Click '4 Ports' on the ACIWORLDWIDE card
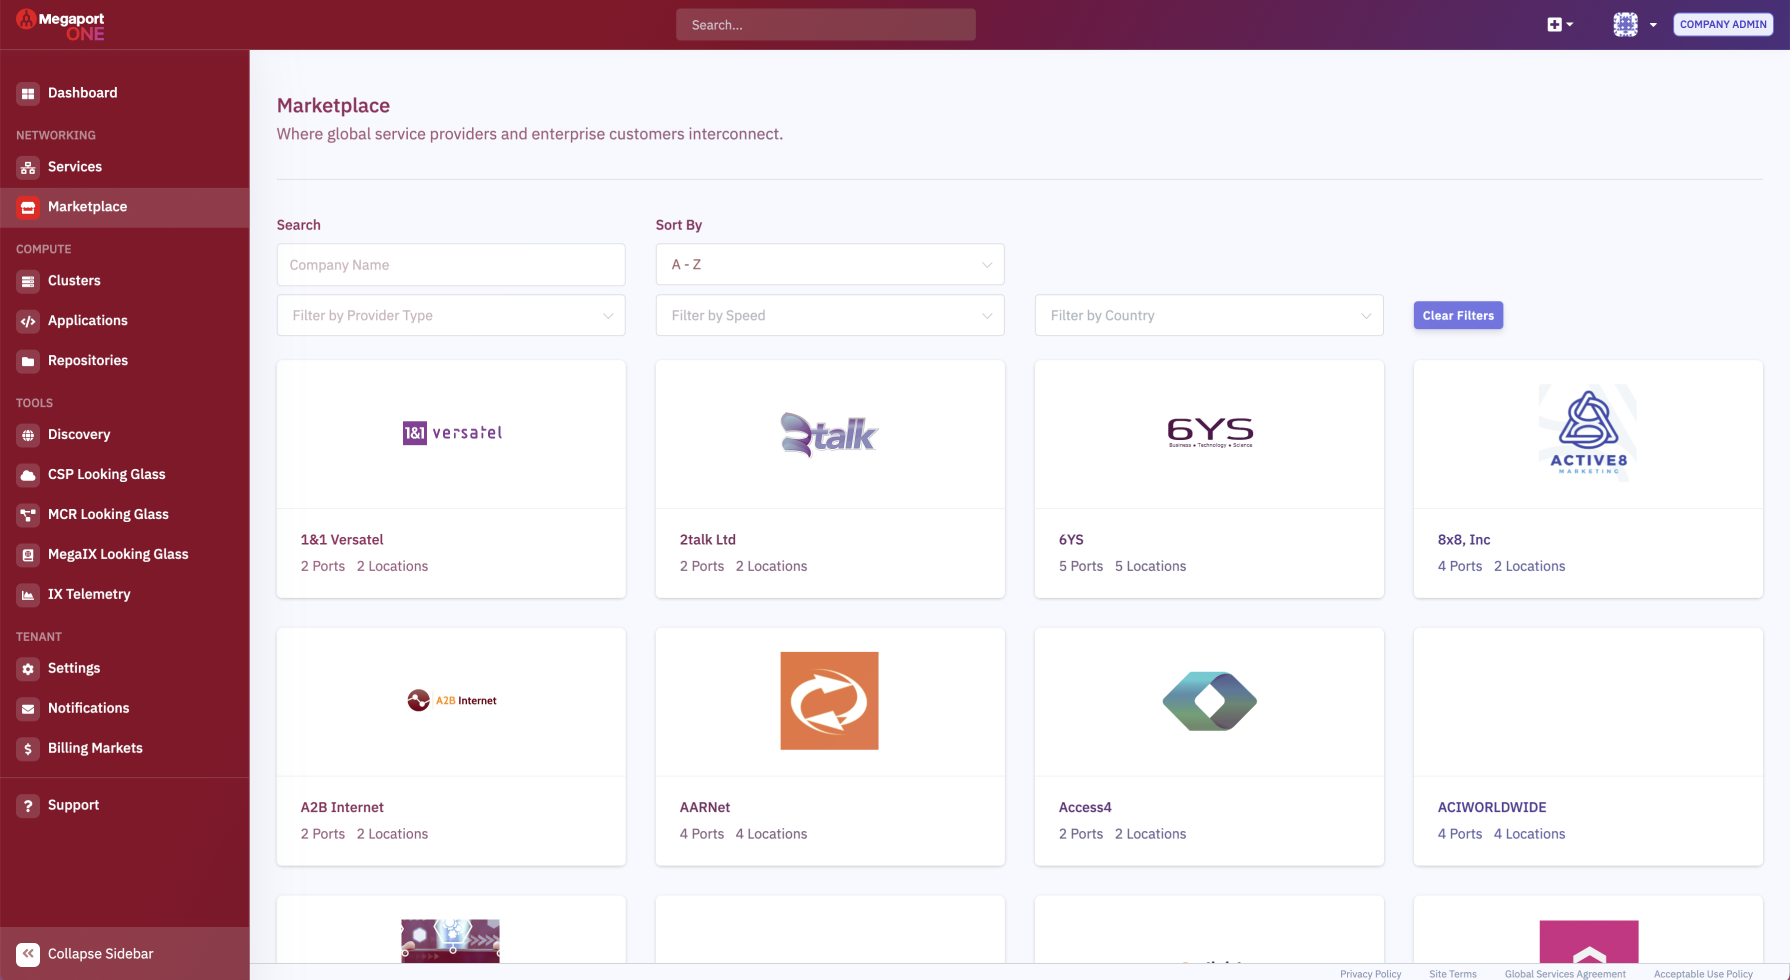Viewport: 1790px width, 980px height. 1460,834
